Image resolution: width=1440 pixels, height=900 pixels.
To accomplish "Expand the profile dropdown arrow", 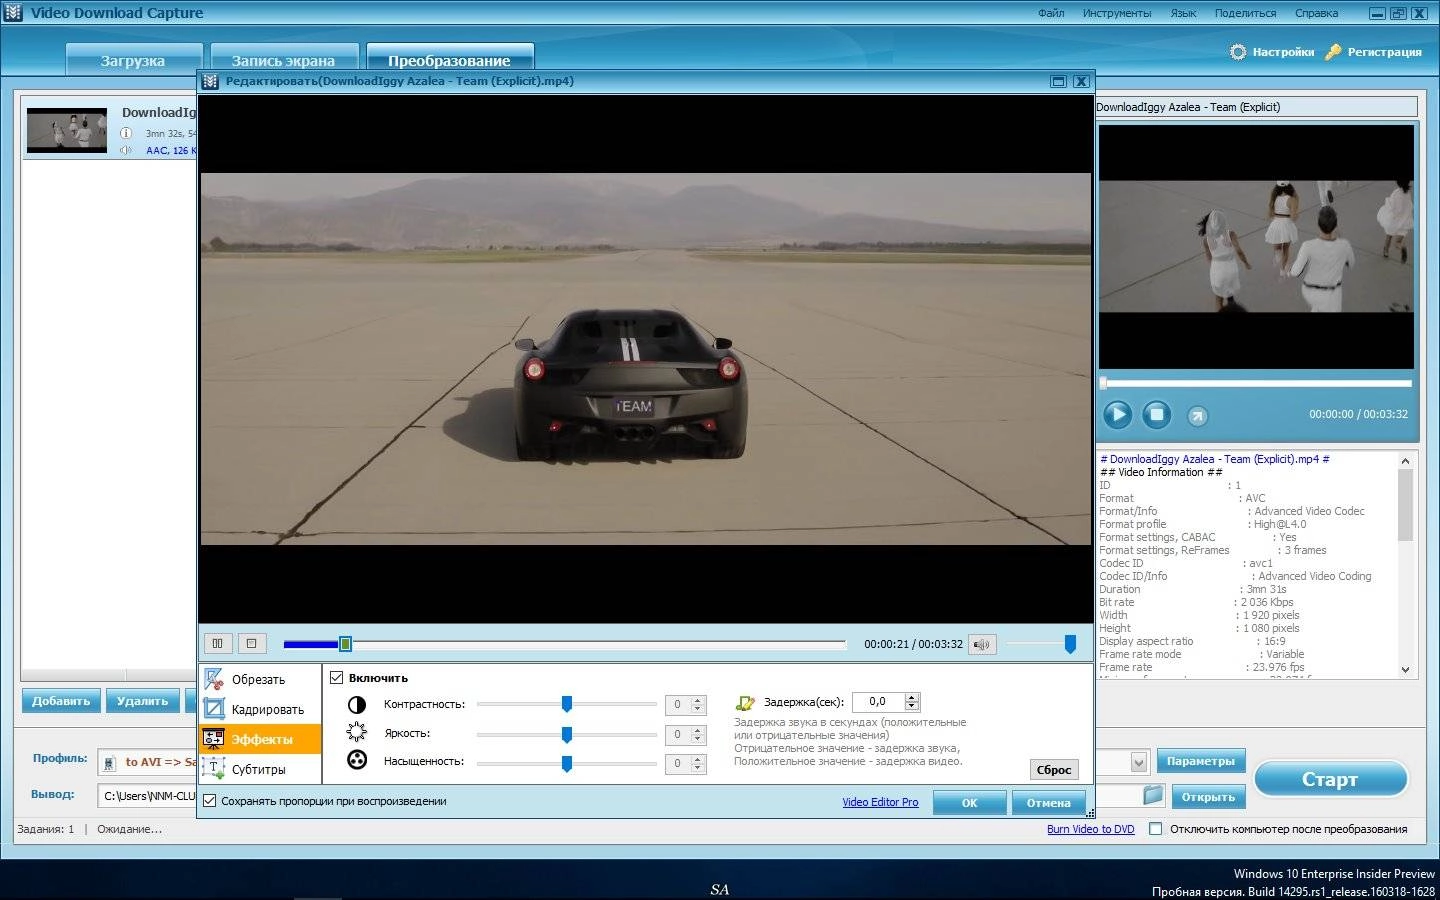I will click(1138, 762).
